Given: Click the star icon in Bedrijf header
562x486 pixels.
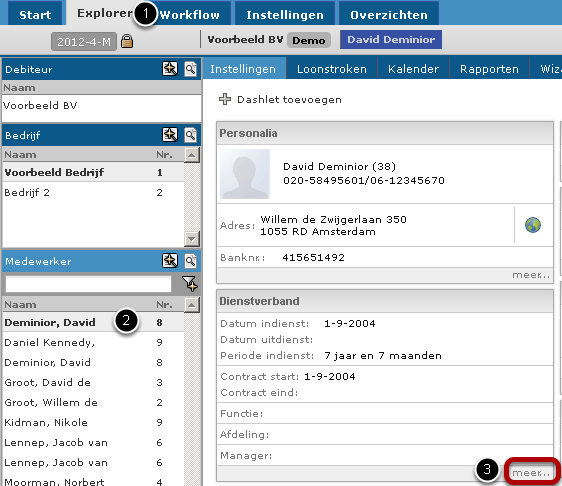Looking at the screenshot, I should pos(170,135).
